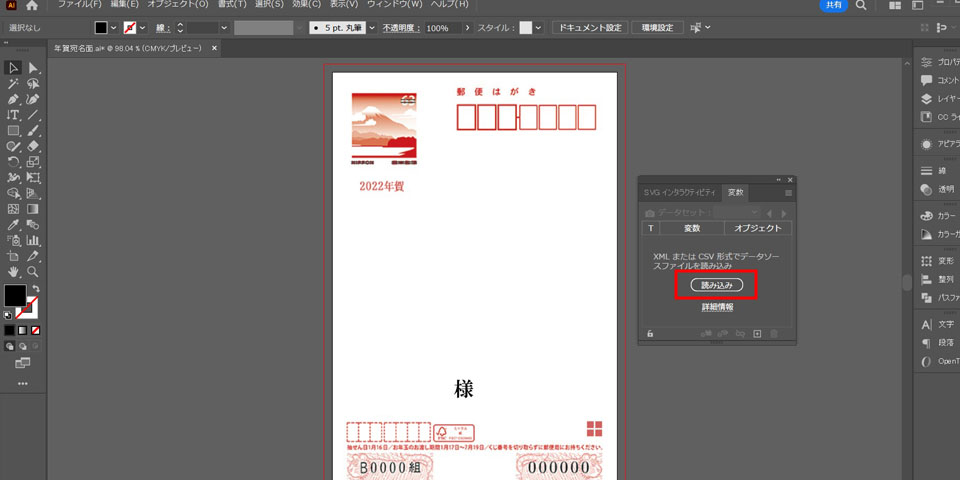Choose the Eyedropper tool
Screen dimensions: 960x480
pos(13,225)
